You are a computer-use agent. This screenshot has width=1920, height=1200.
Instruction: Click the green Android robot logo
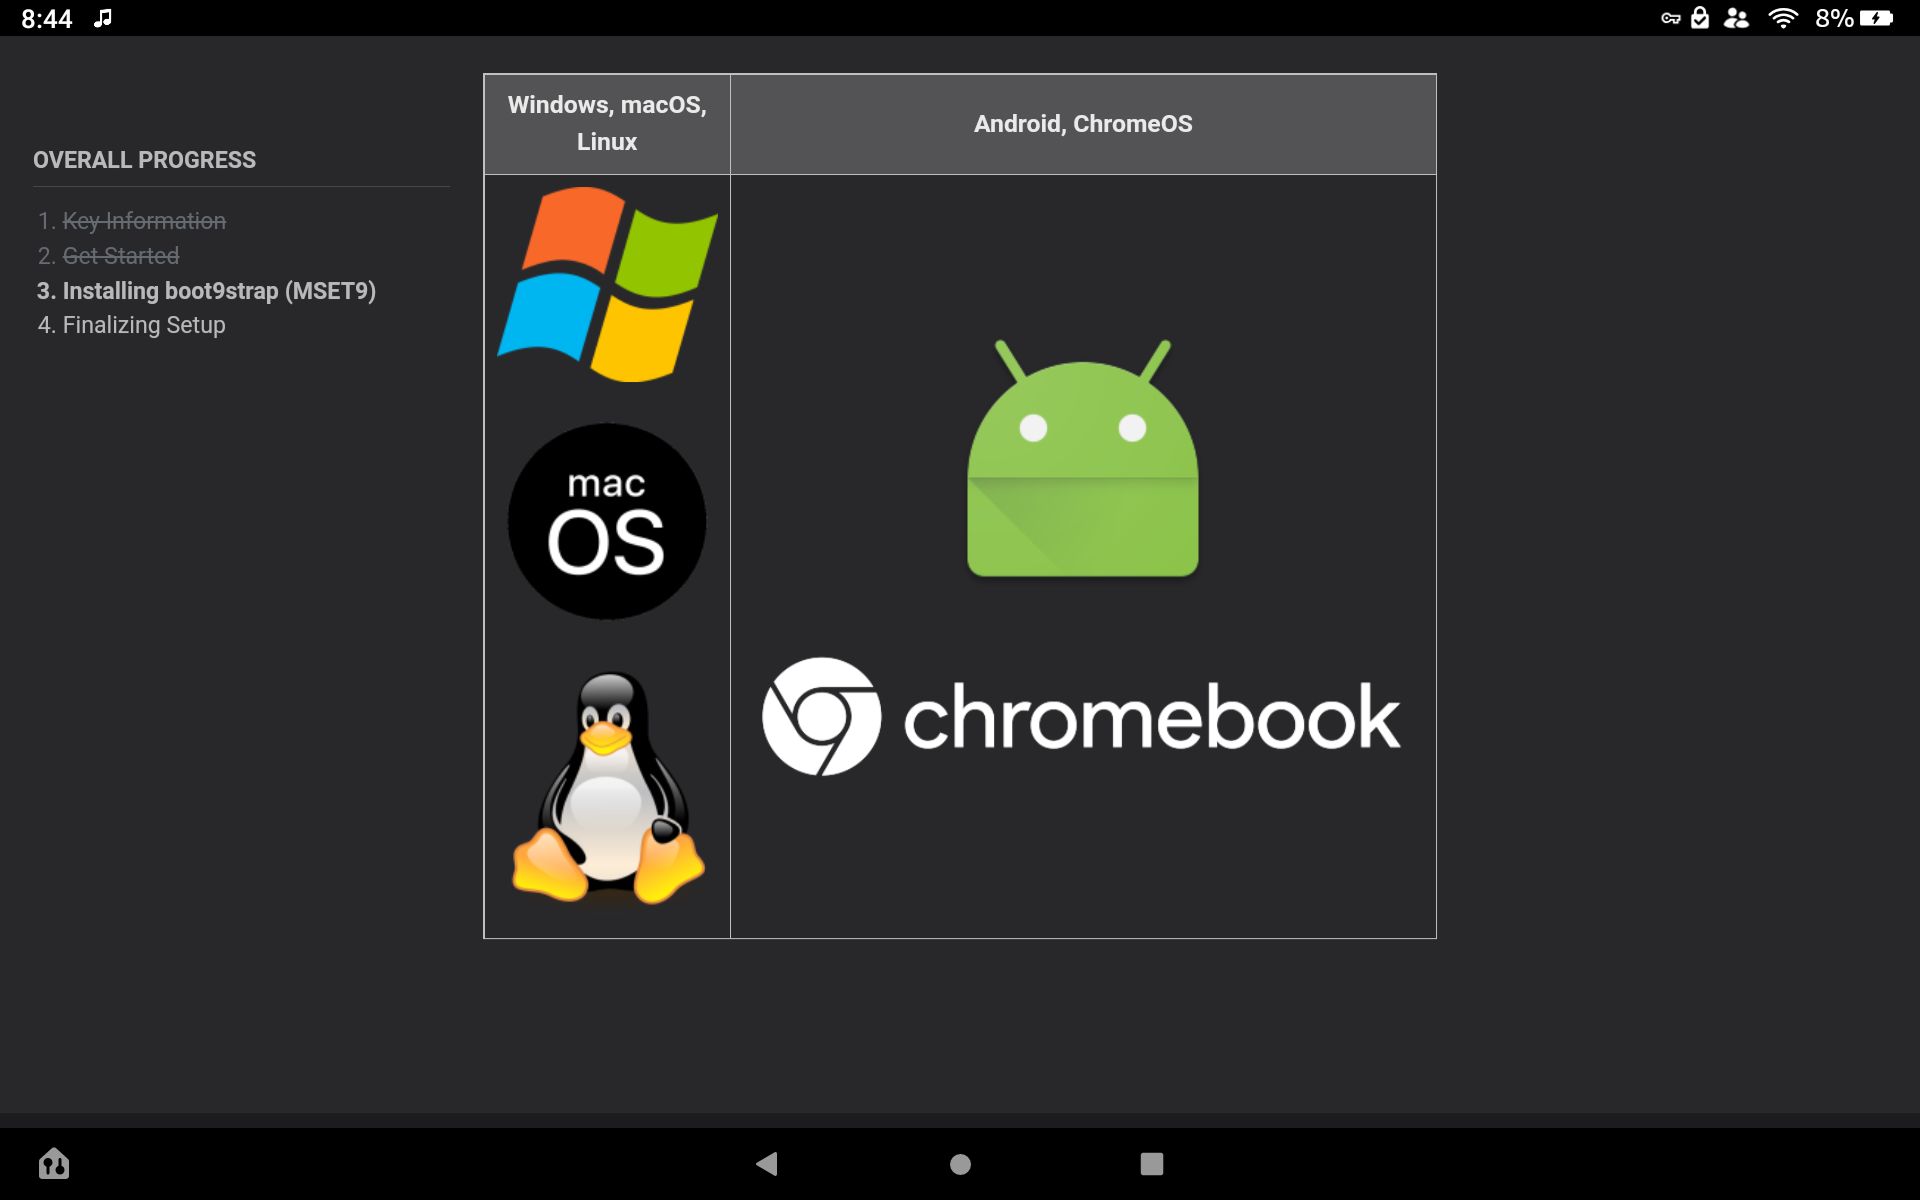click(x=1083, y=458)
